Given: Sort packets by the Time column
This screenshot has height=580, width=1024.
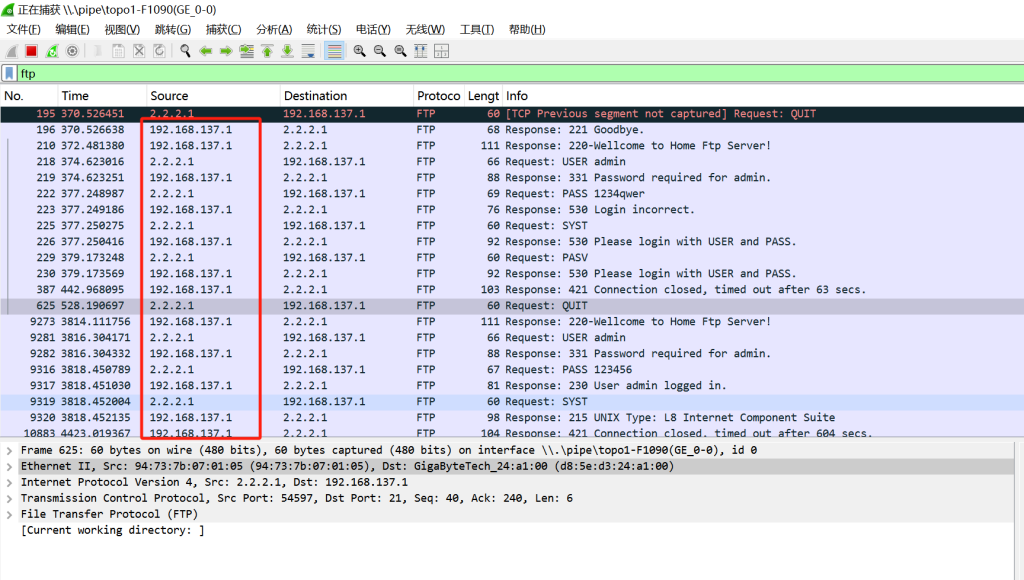Looking at the screenshot, I should tap(102, 96).
